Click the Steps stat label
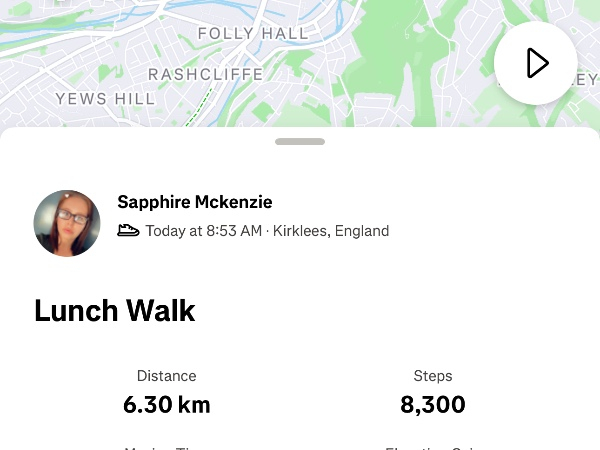 tap(433, 376)
